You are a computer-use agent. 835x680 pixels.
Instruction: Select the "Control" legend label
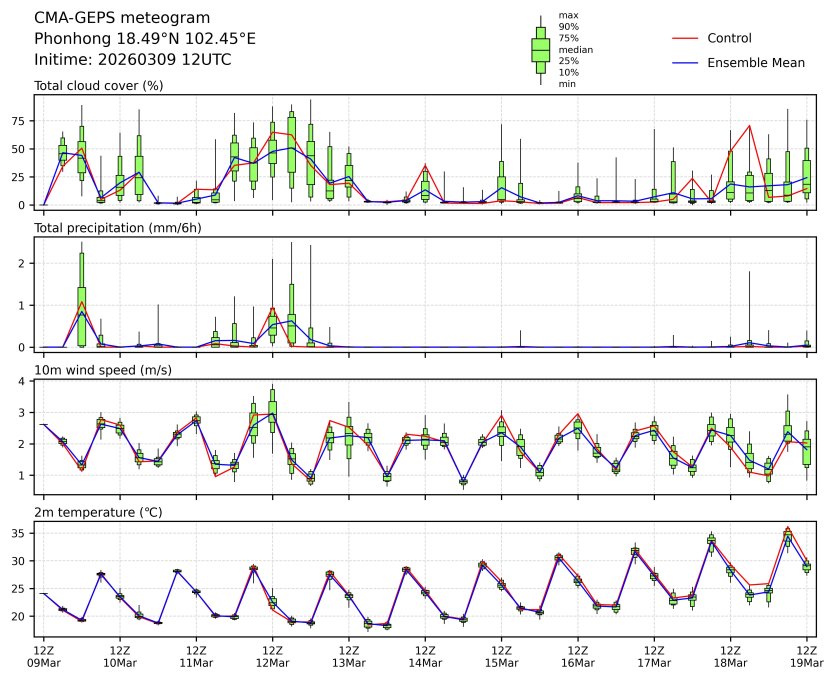point(729,38)
